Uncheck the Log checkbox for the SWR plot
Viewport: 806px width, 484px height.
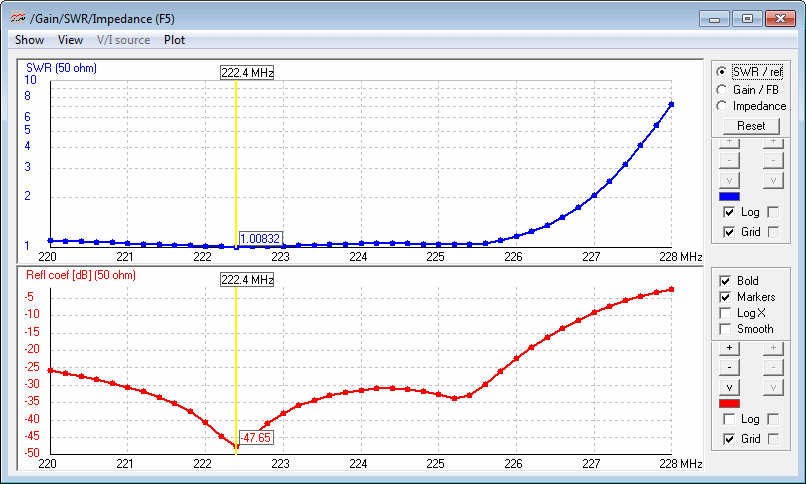pyautogui.click(x=729, y=212)
